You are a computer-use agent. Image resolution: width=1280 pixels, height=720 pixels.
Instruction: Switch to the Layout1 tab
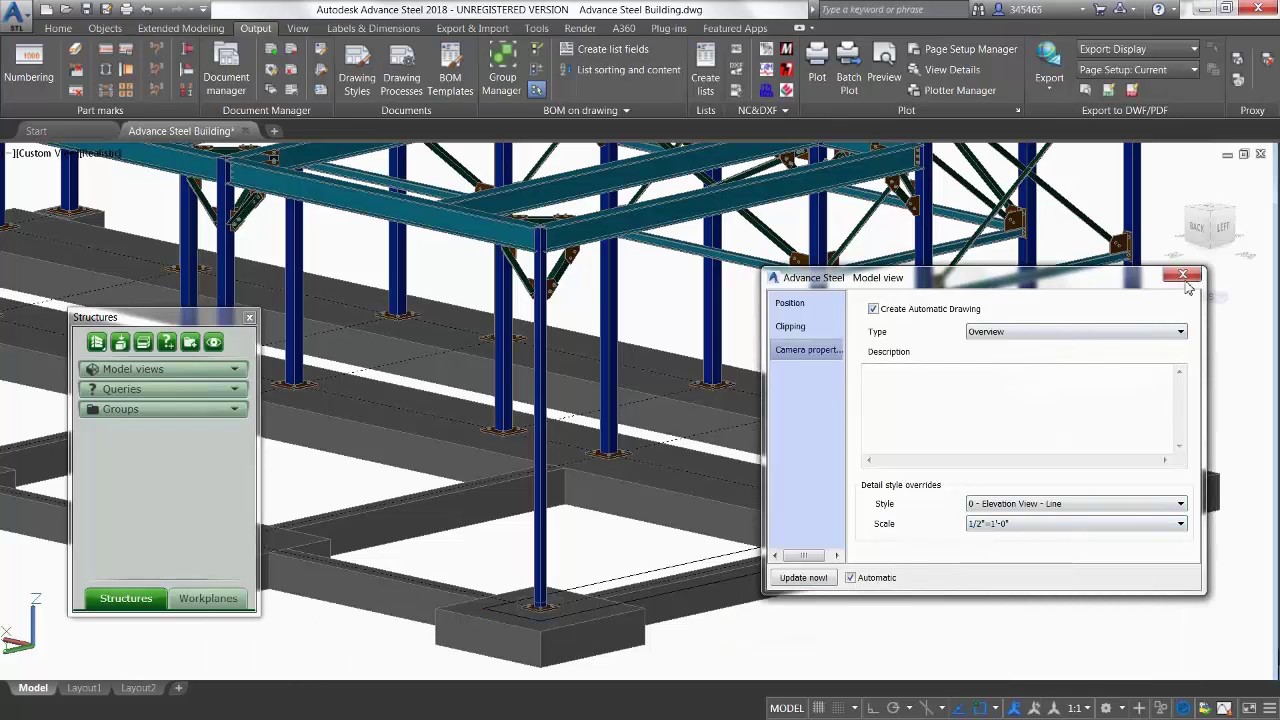pyautogui.click(x=84, y=688)
